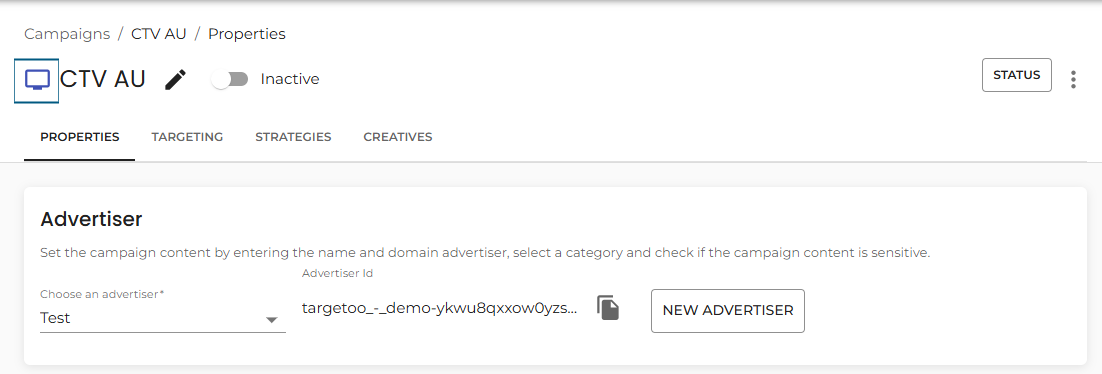Go to the STRATEGIES tab
This screenshot has height=374, width=1102.
click(x=293, y=137)
